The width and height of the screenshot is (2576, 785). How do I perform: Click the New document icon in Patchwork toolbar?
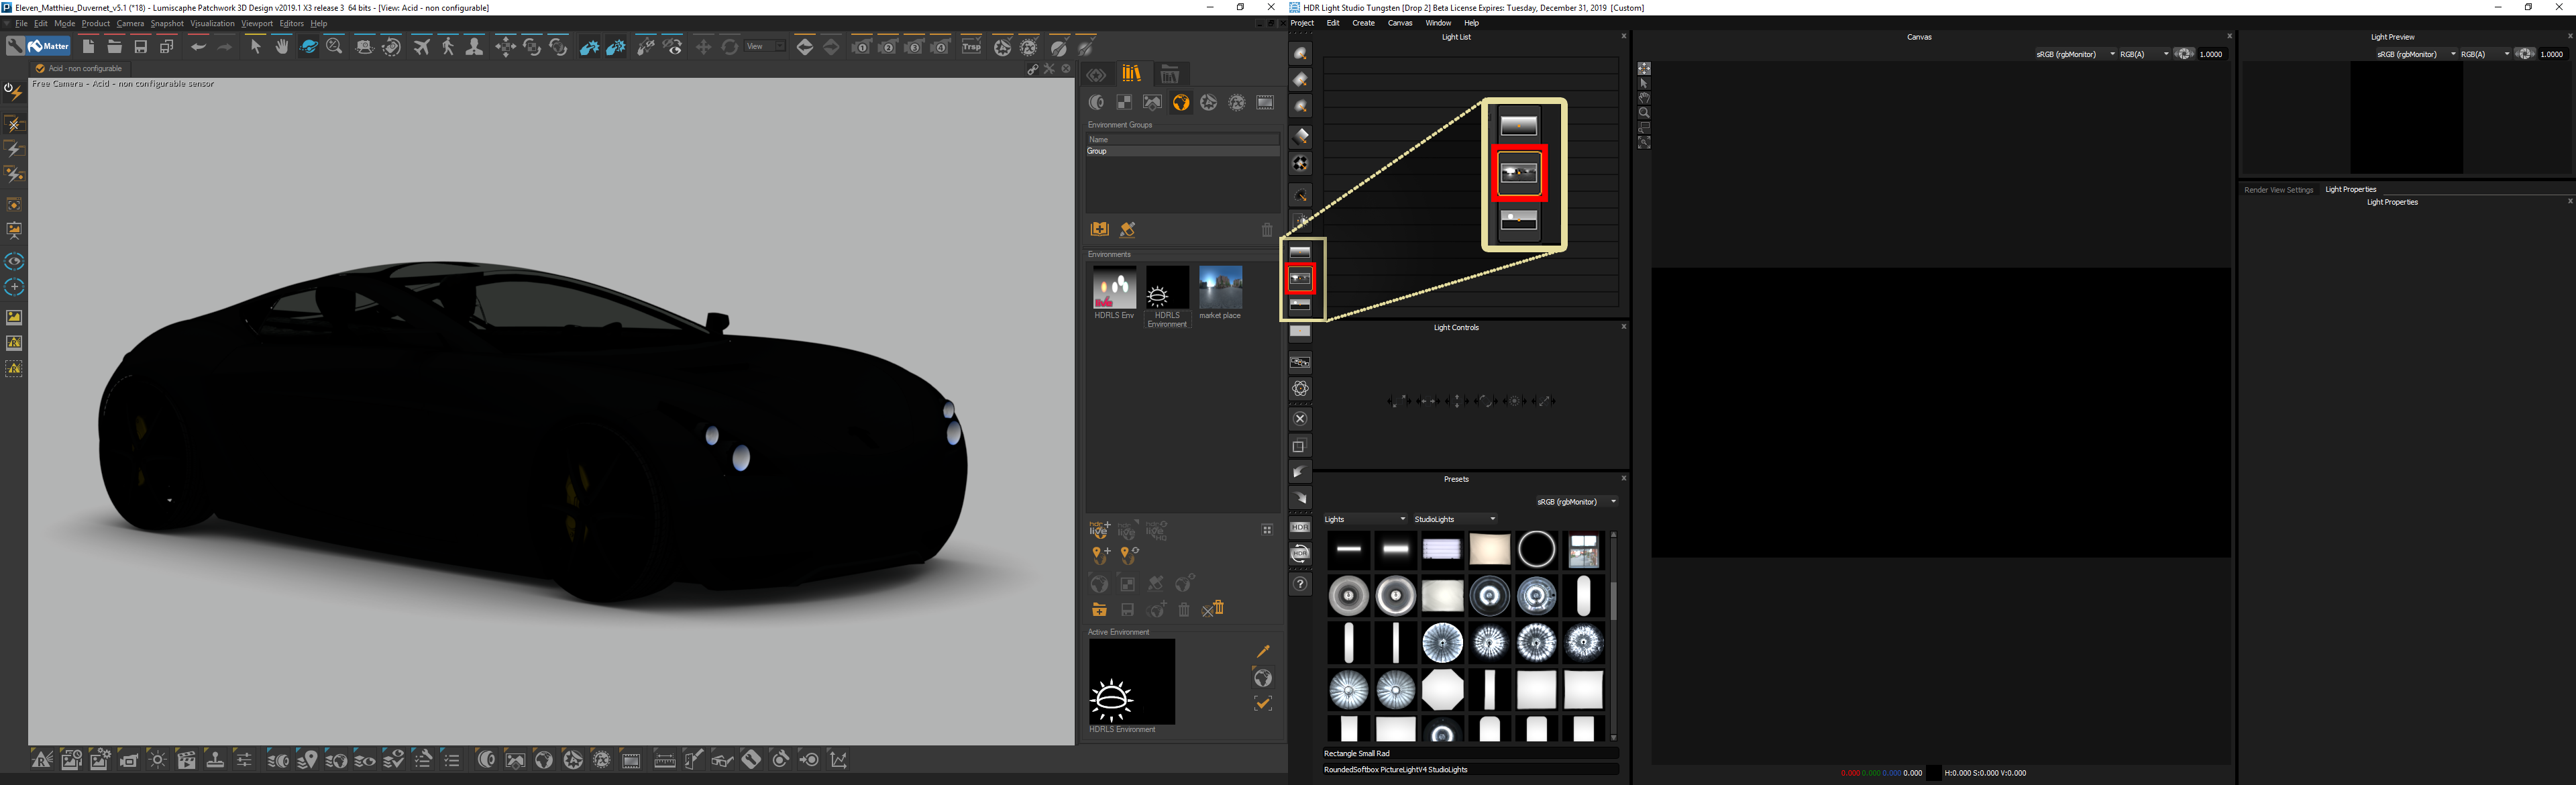point(88,47)
